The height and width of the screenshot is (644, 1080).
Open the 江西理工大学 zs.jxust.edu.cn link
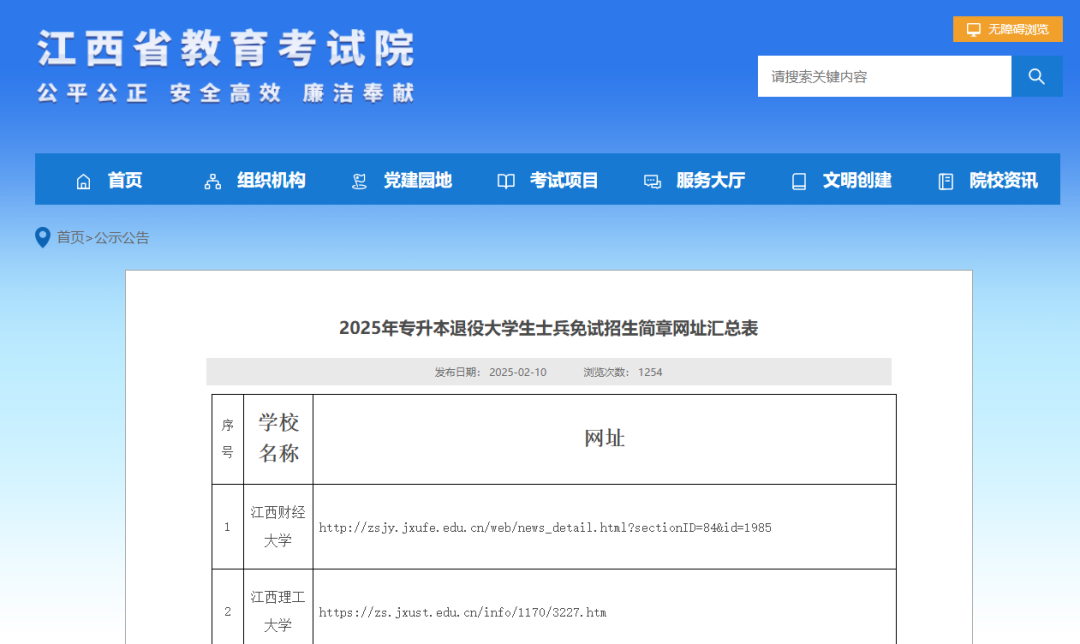coord(462,612)
